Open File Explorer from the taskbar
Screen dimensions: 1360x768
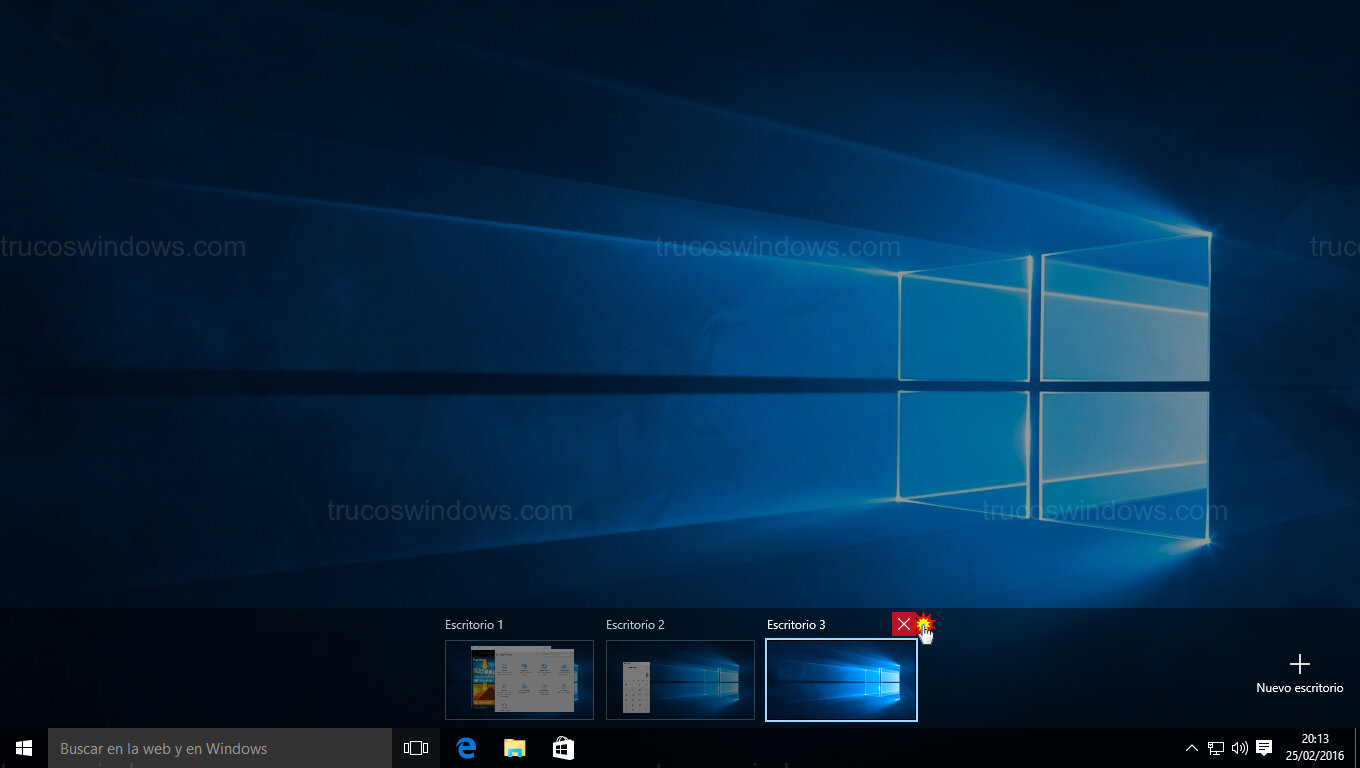click(x=514, y=748)
